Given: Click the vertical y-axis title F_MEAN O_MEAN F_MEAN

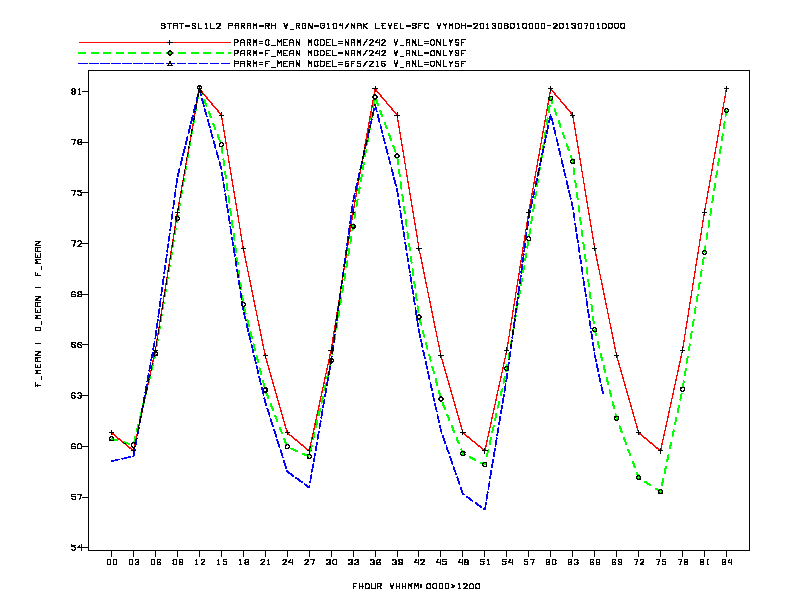Looking at the screenshot, I should coord(38,314).
